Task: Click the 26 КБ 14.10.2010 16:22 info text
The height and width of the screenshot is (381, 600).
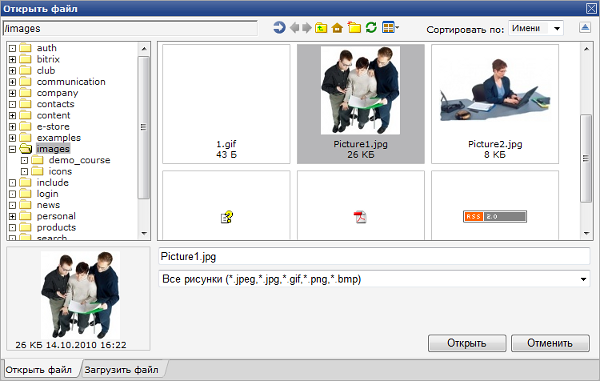Action: 71,345
